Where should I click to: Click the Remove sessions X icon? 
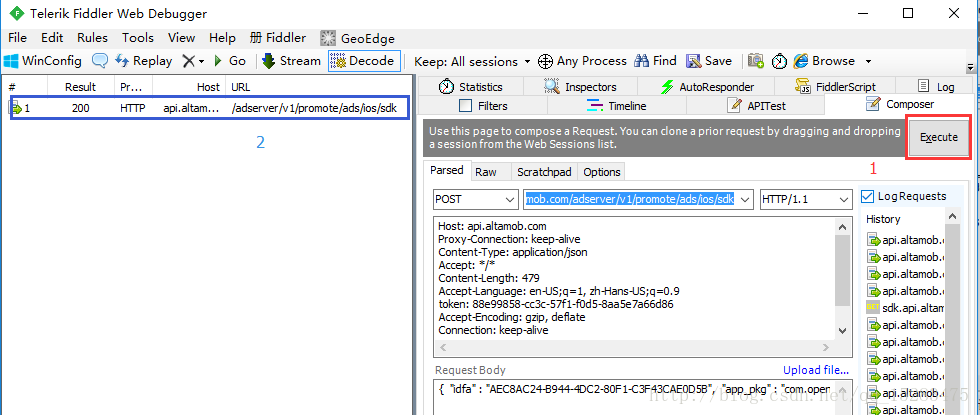pyautogui.click(x=188, y=61)
